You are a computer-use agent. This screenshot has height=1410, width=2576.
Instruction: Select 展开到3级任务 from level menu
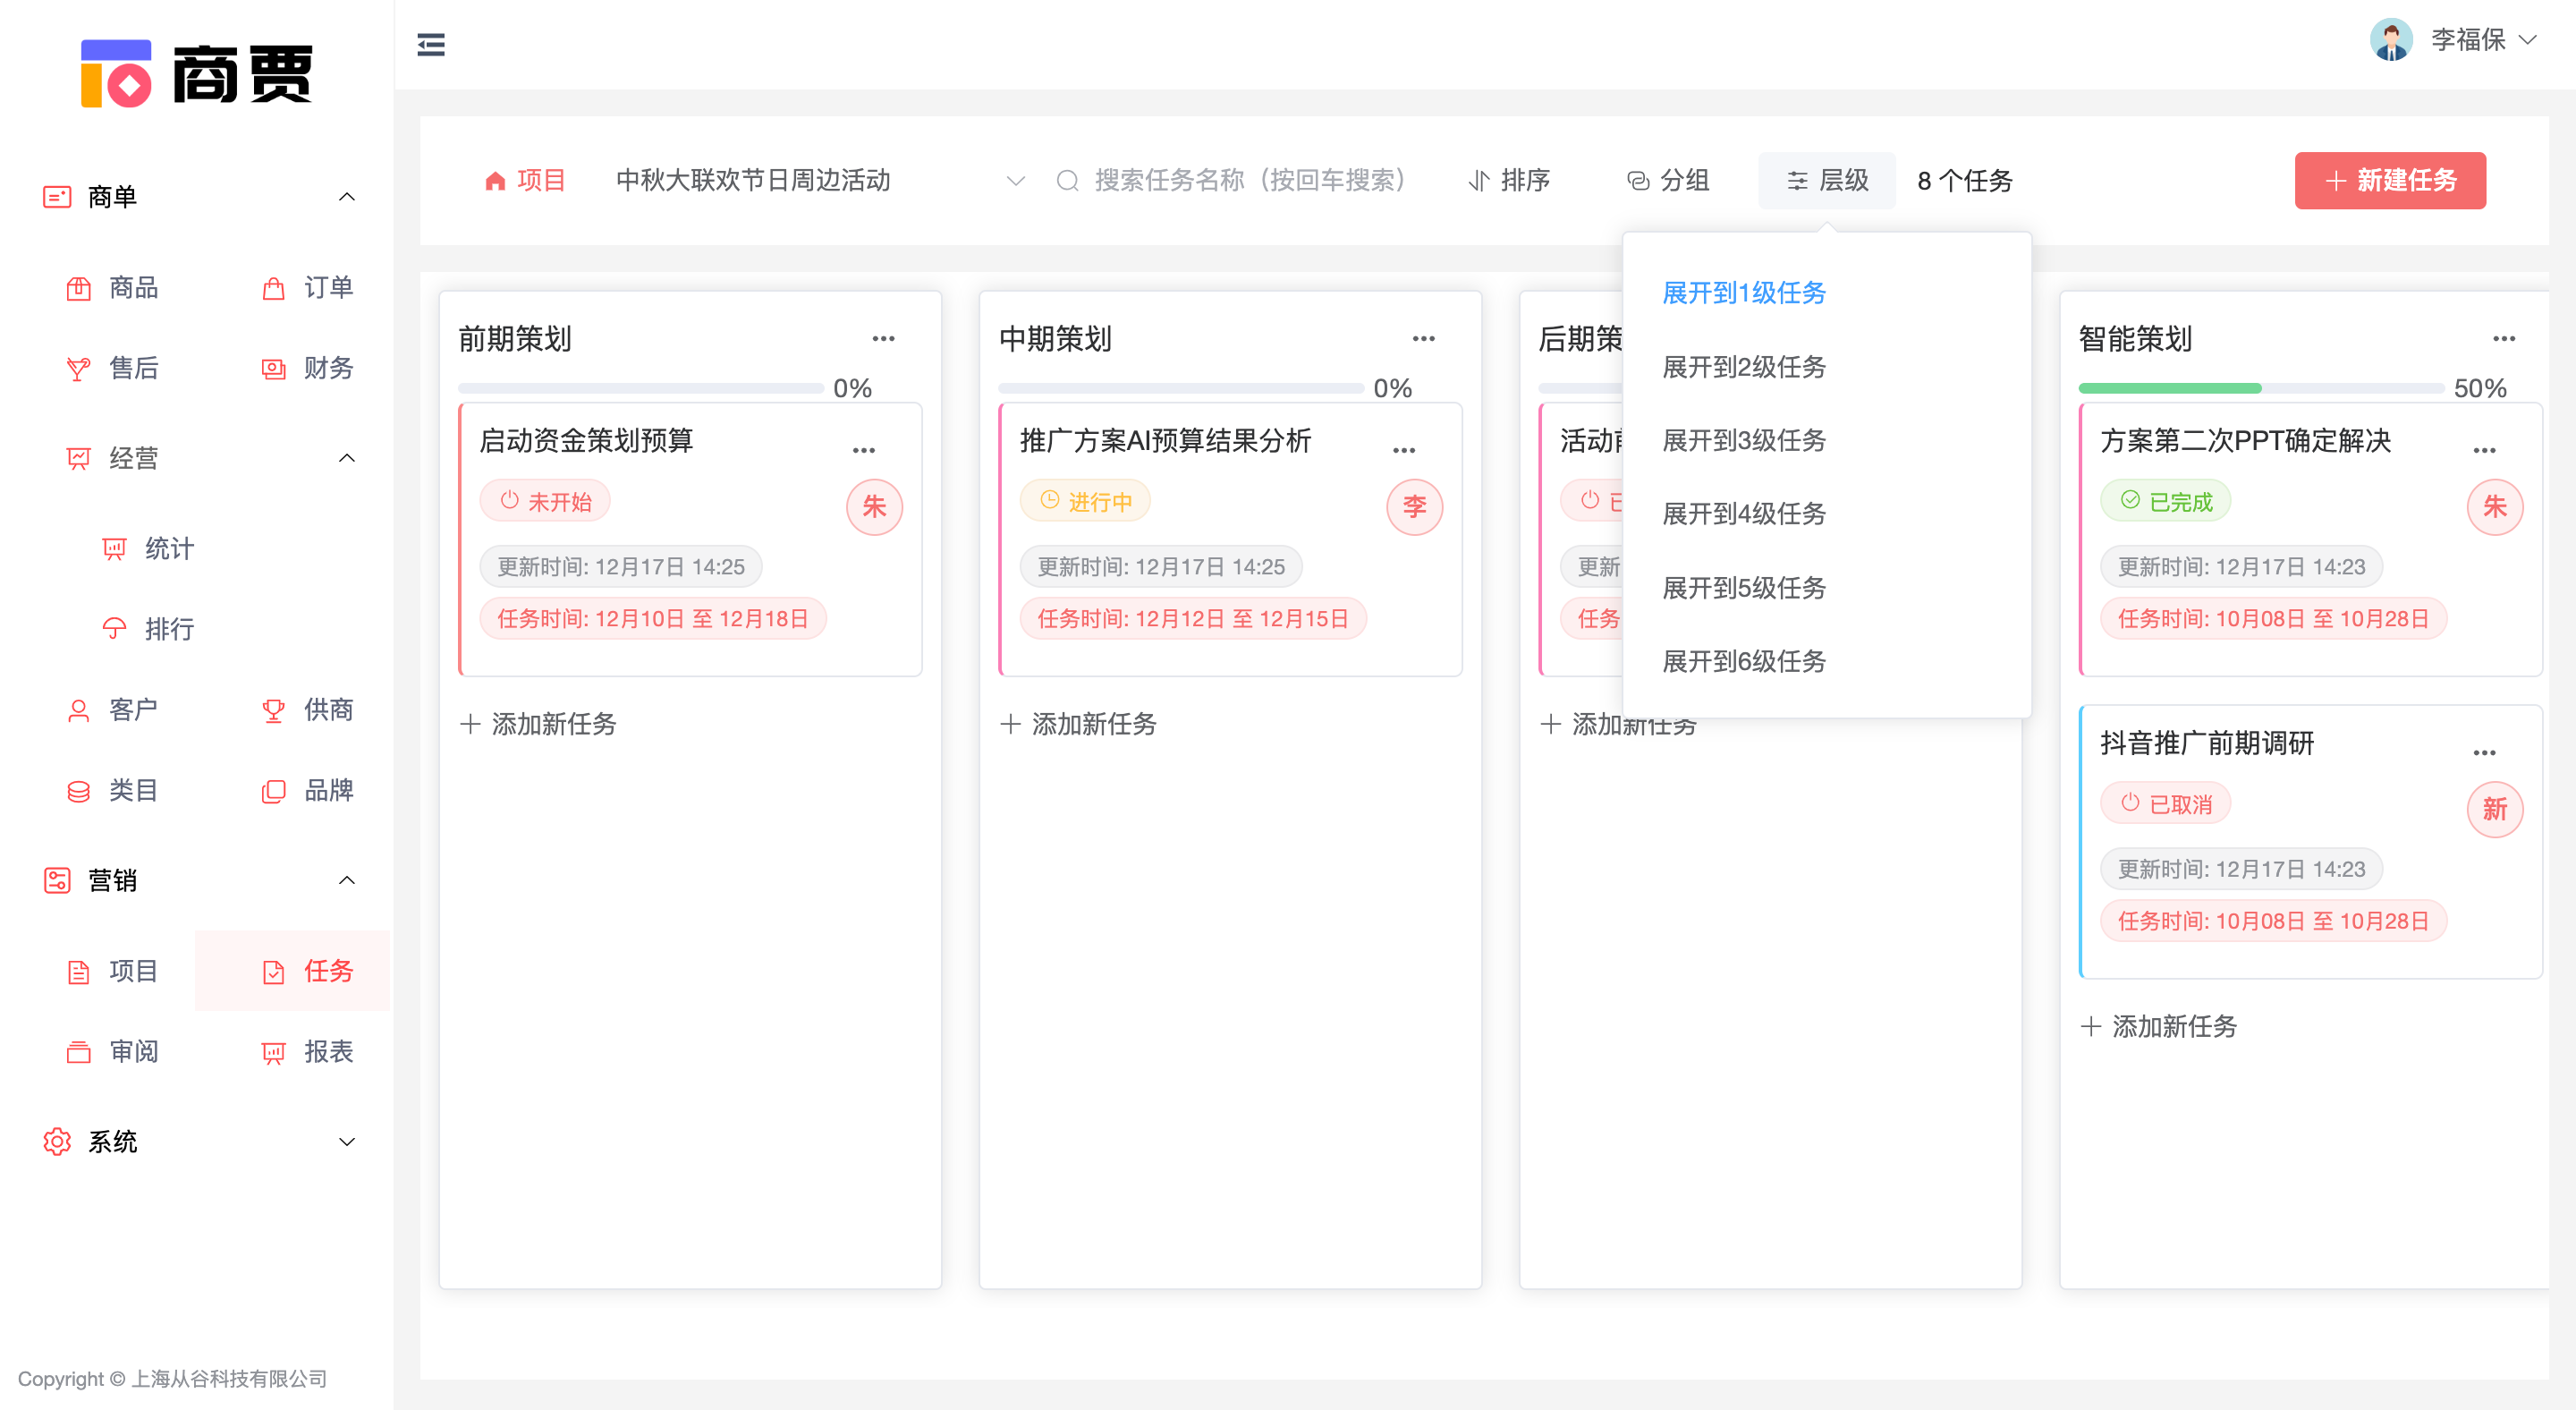[1743, 440]
